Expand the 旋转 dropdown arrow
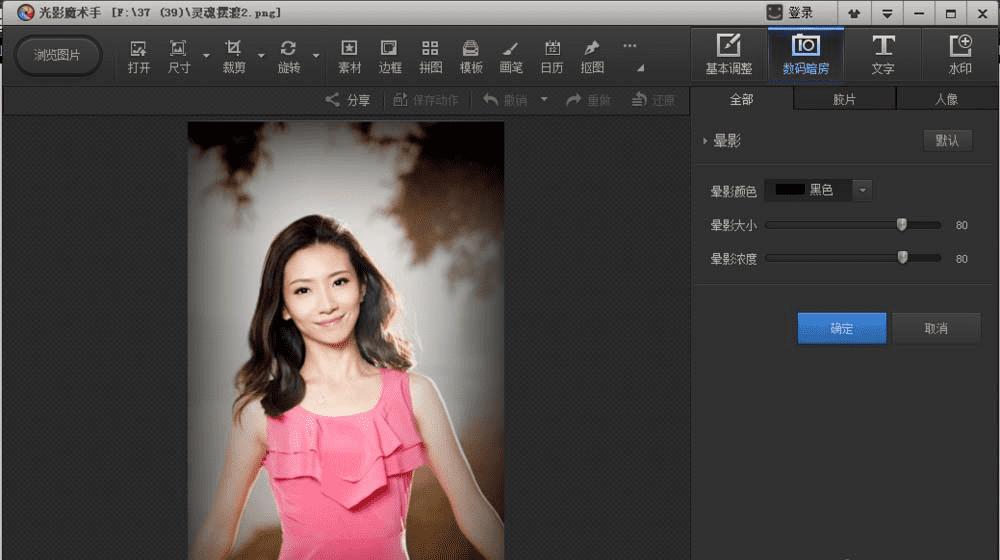Image resolution: width=1000 pixels, height=560 pixels. pyautogui.click(x=316, y=56)
